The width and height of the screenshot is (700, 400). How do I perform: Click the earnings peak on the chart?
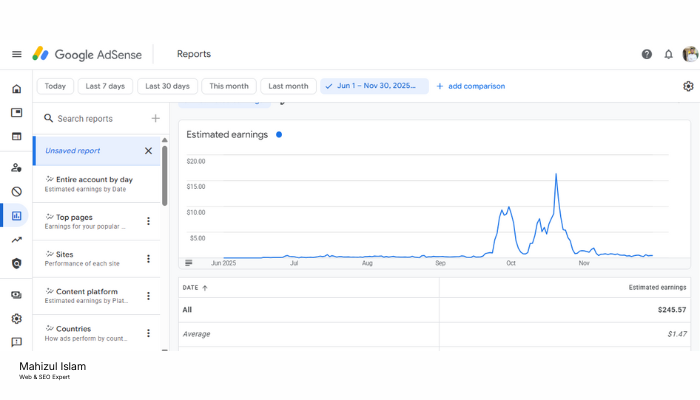pyautogui.click(x=556, y=174)
